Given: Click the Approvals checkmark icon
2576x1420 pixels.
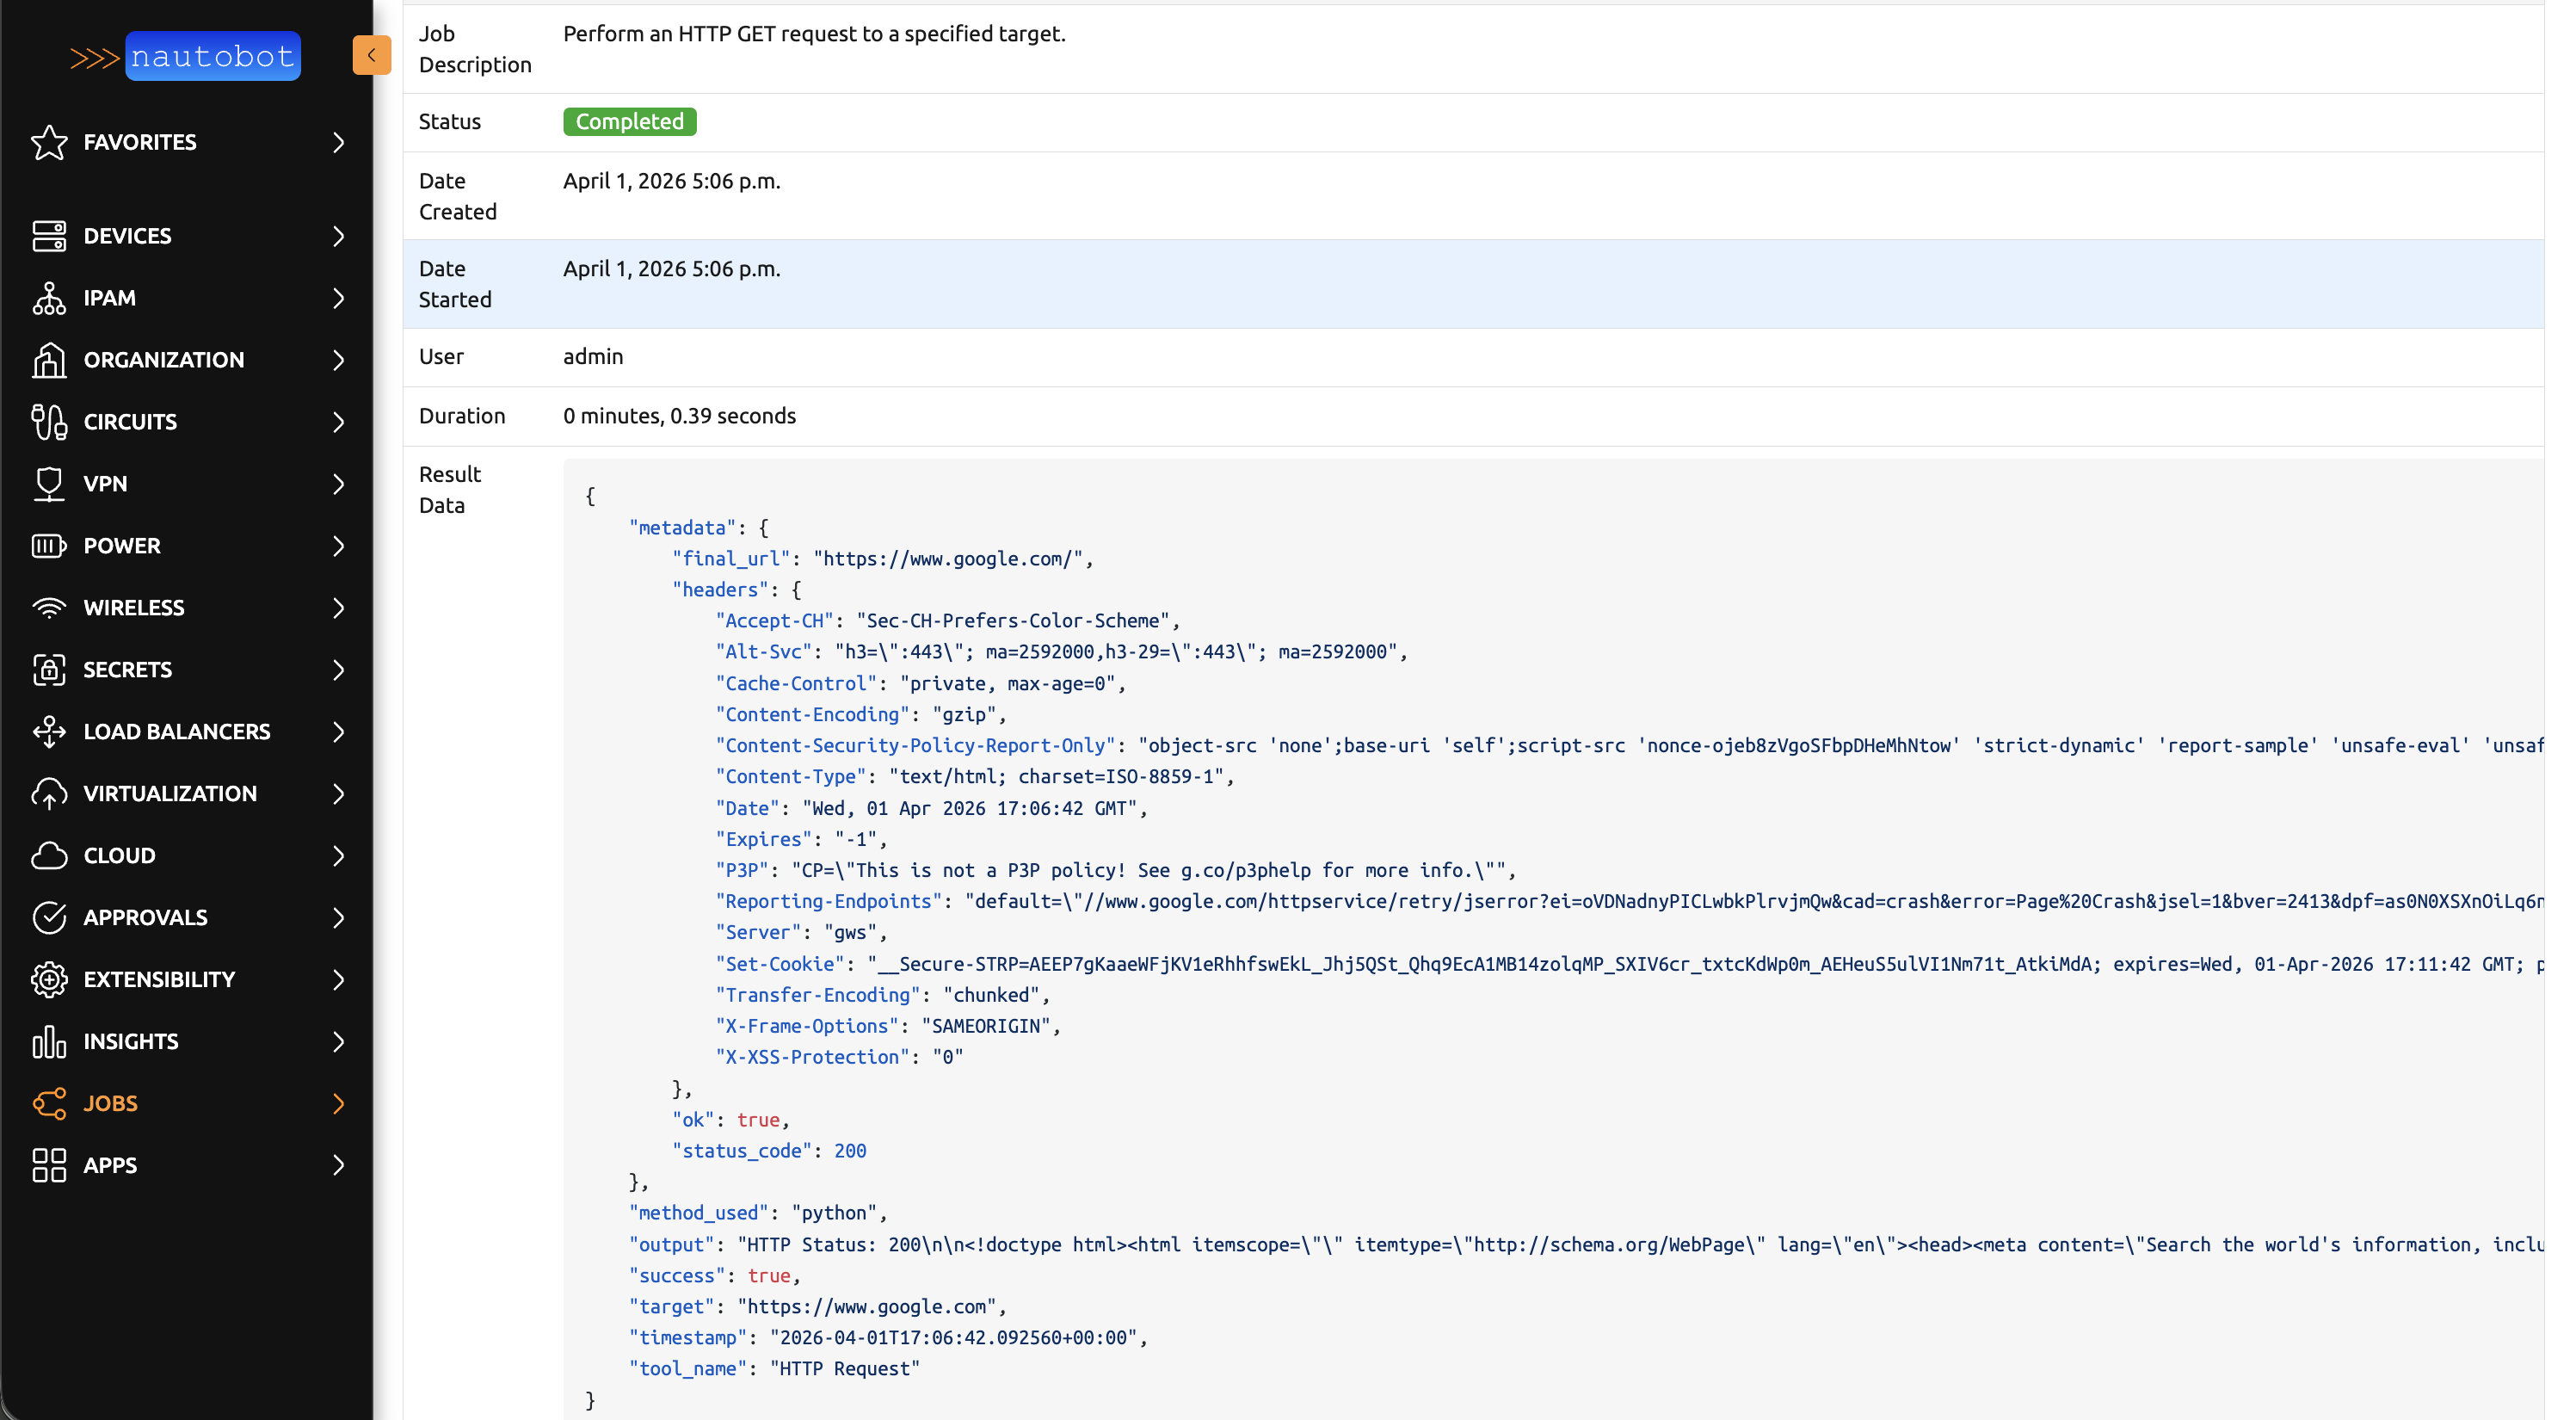Looking at the screenshot, I should [49, 918].
